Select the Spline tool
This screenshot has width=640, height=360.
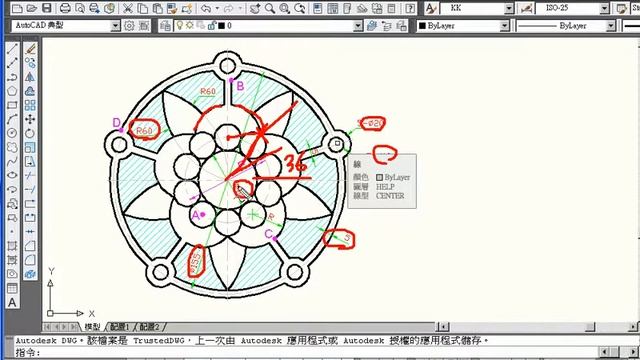pos(12,161)
